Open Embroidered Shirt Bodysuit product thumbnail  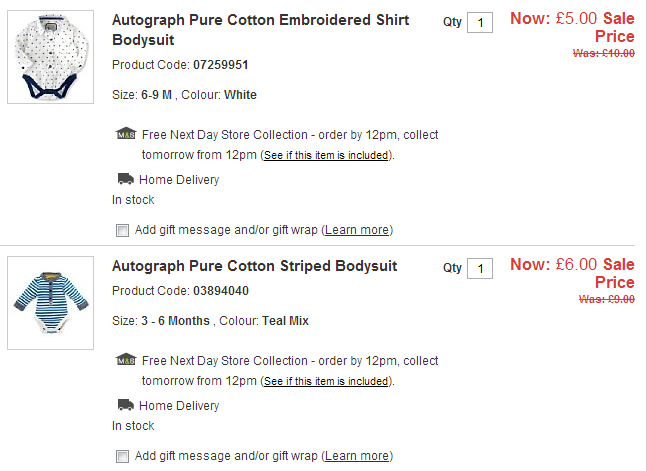(50, 57)
